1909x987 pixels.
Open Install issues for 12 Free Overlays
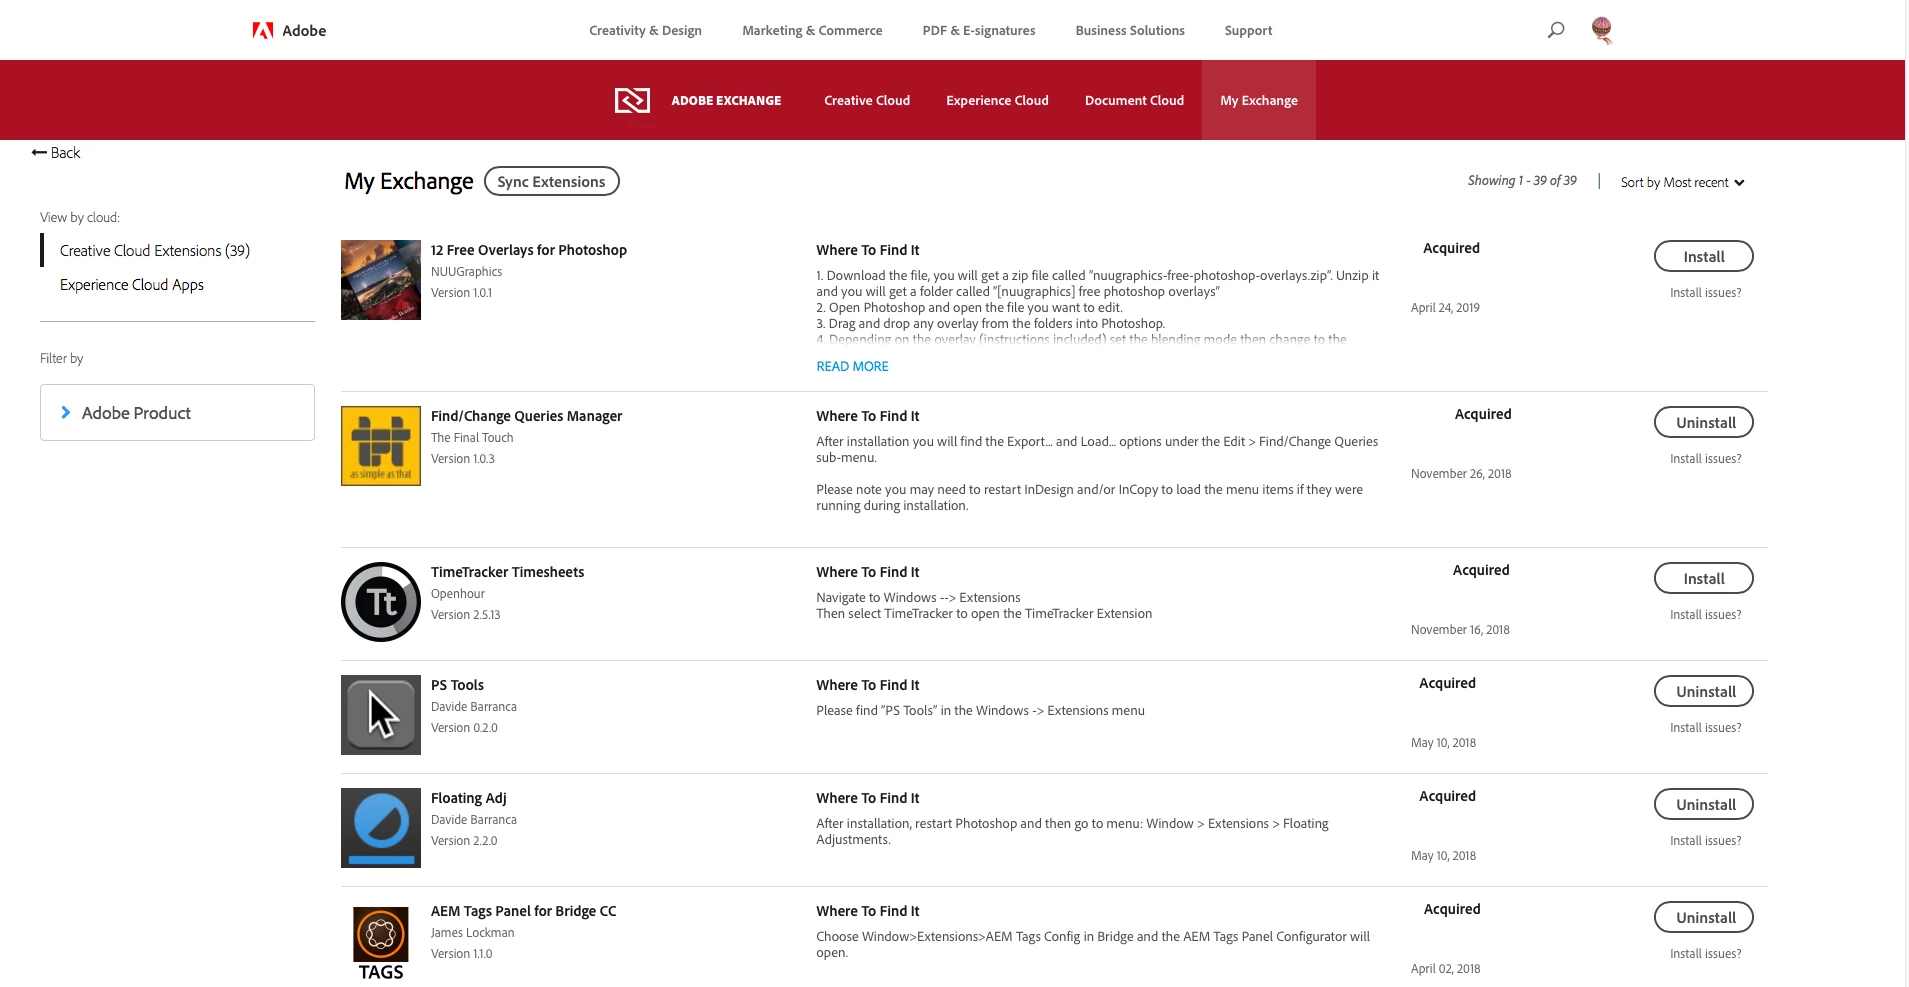[x=1705, y=293]
